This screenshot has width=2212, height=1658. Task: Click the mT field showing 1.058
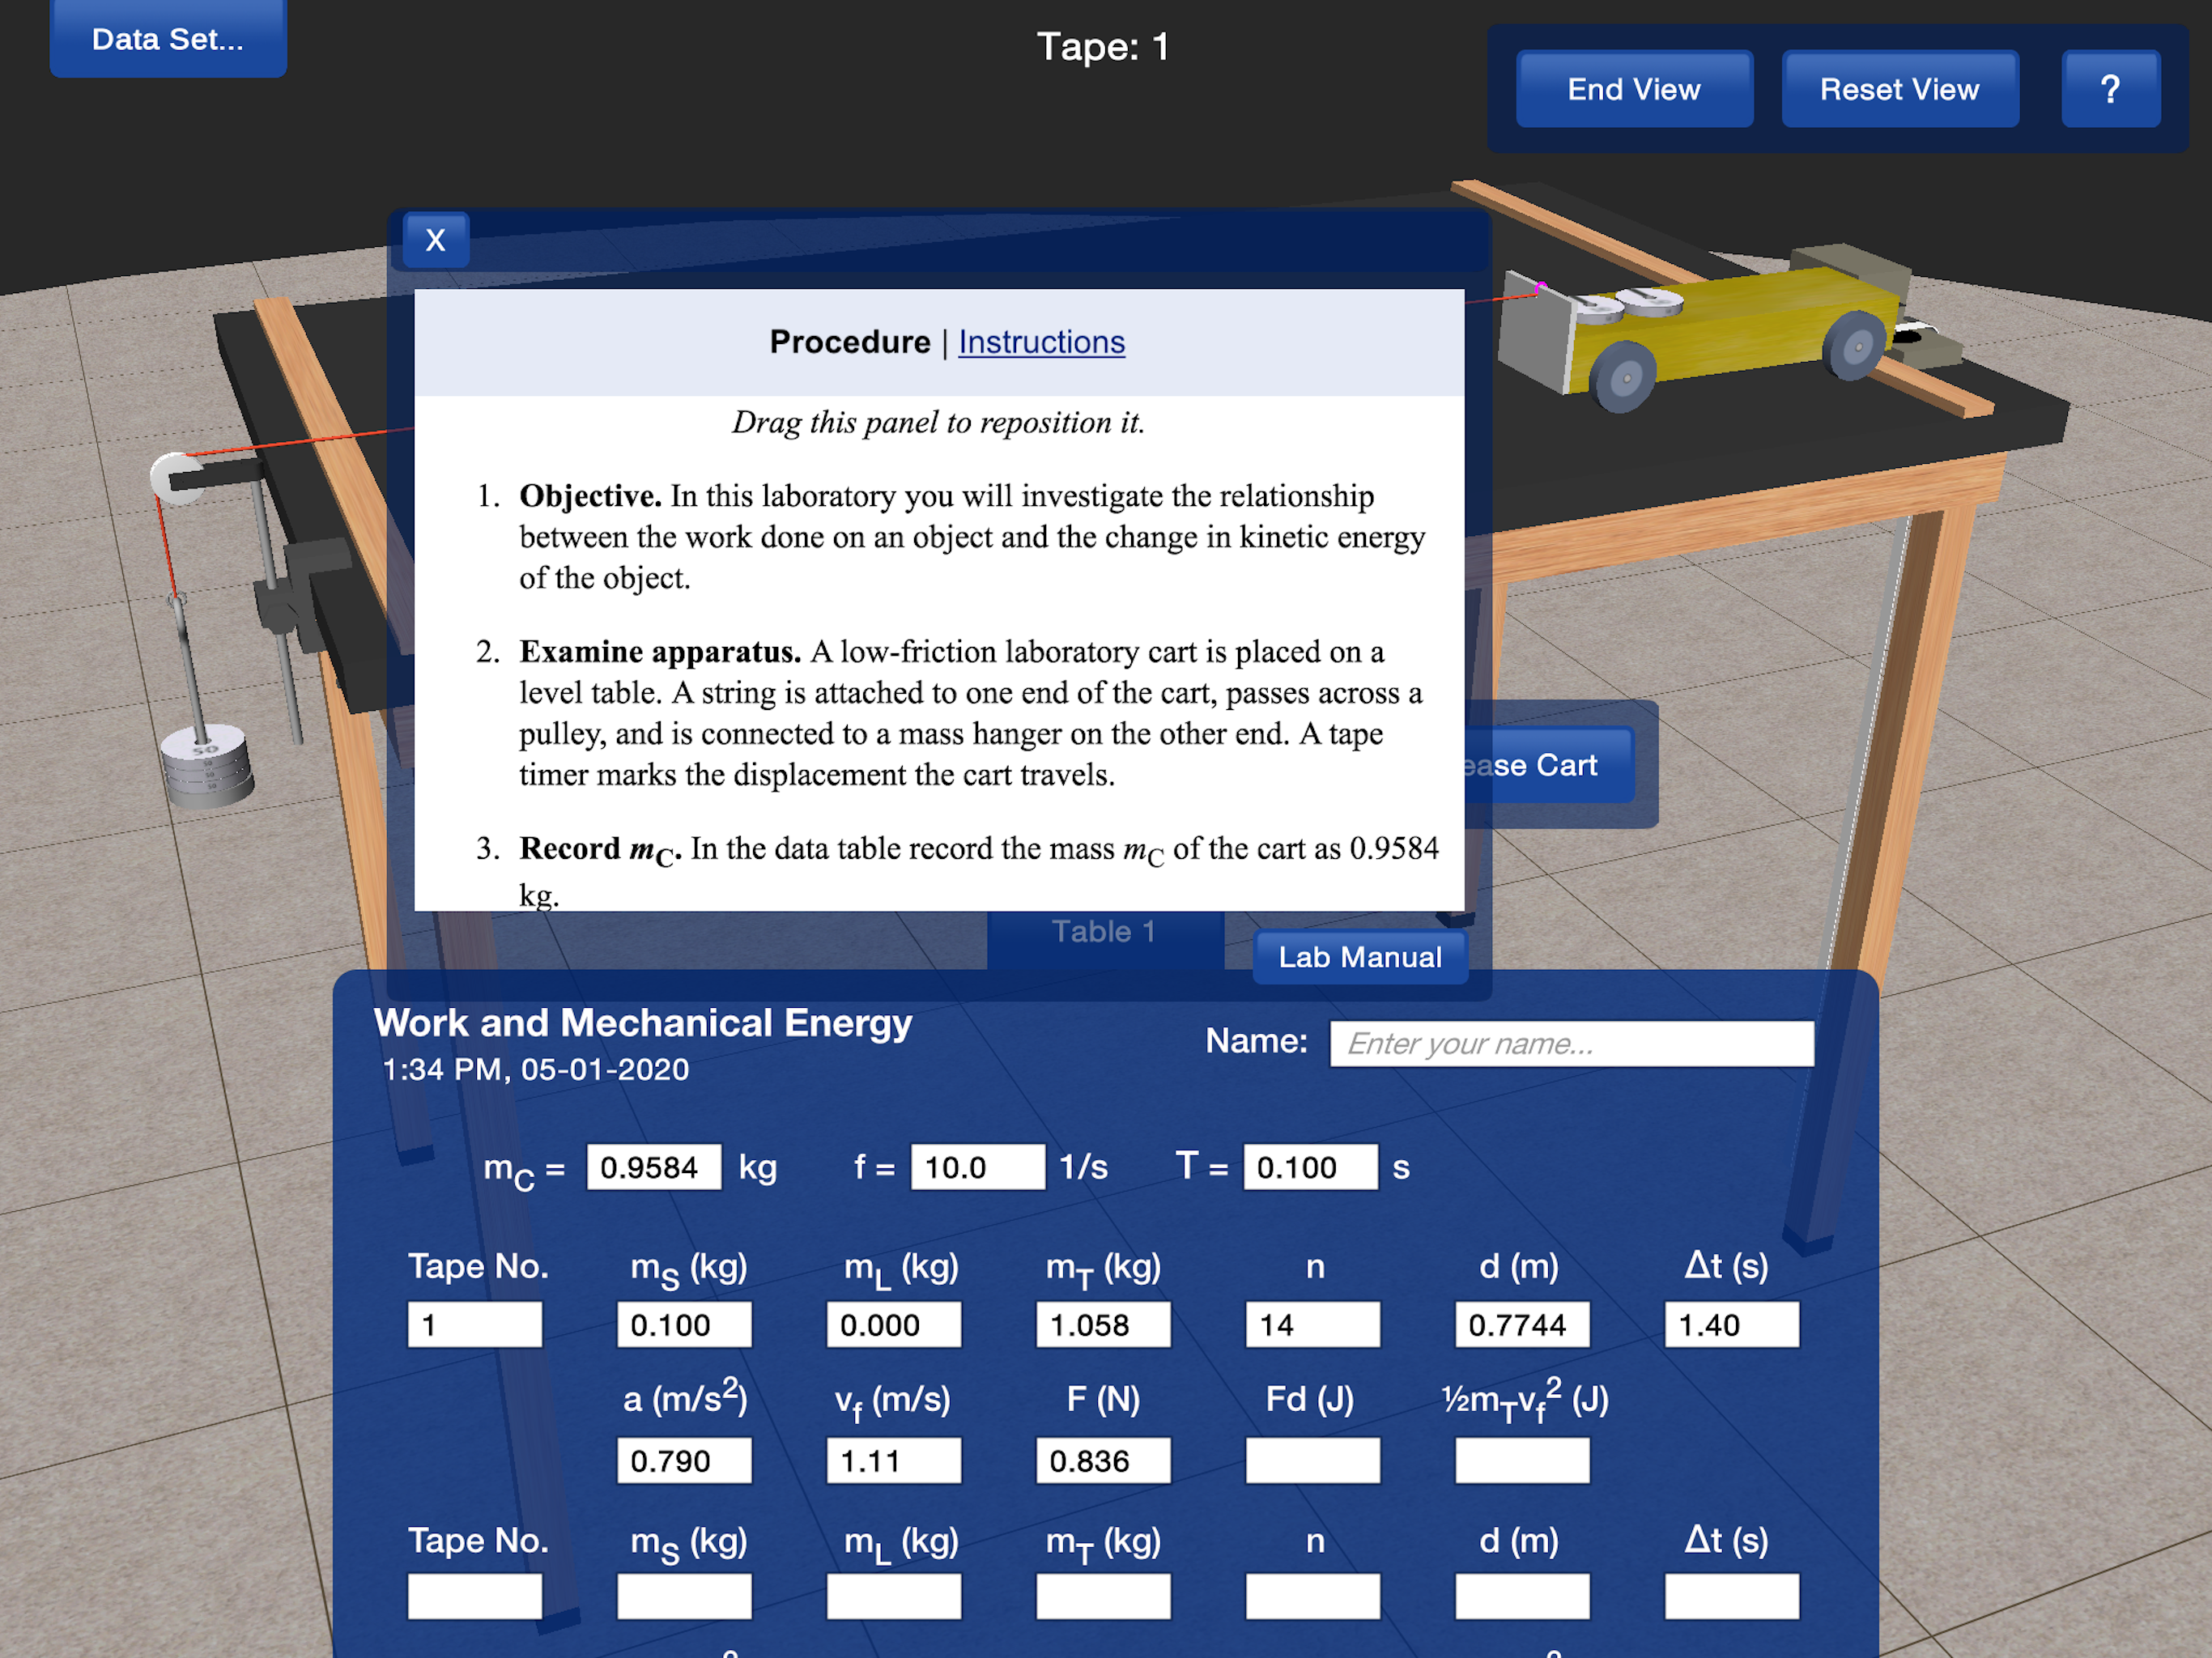[1103, 1325]
